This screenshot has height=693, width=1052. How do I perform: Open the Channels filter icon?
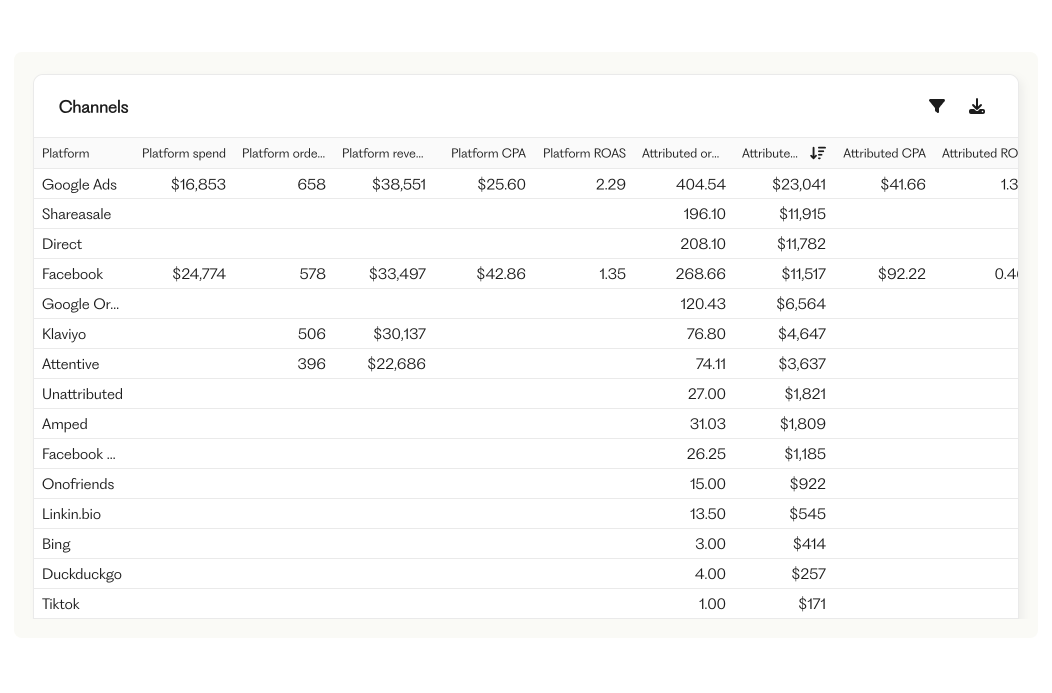pos(937,106)
